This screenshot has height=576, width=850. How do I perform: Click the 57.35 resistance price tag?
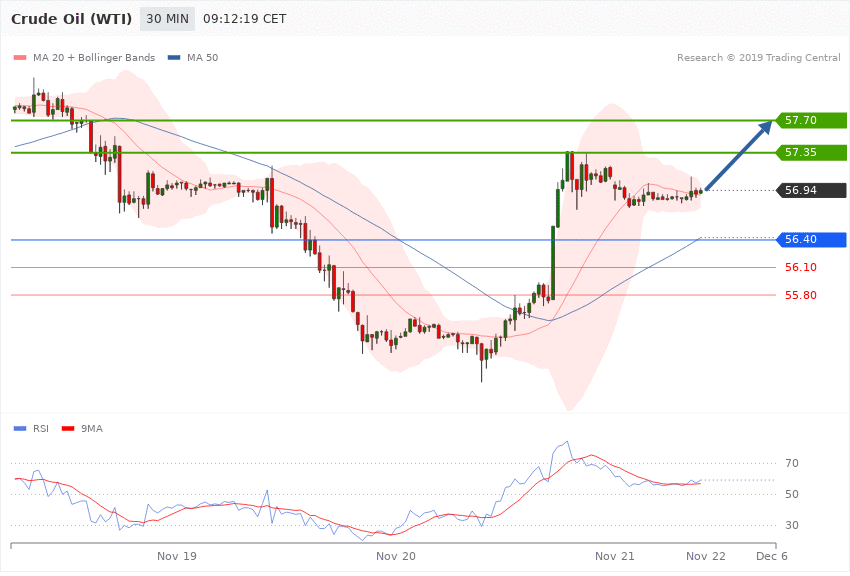coord(812,152)
